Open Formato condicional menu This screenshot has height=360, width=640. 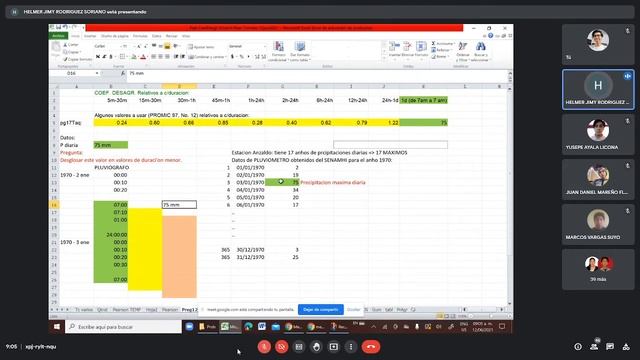[x=278, y=51]
